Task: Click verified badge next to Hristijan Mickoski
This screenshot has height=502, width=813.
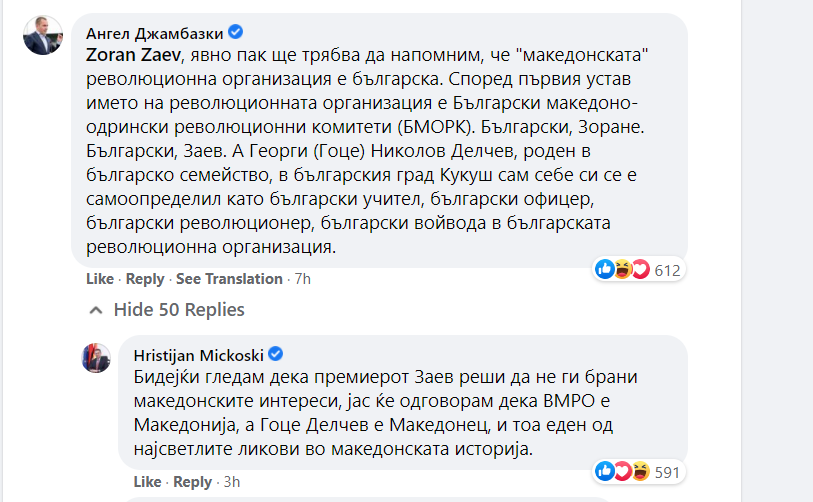Action: tap(277, 354)
